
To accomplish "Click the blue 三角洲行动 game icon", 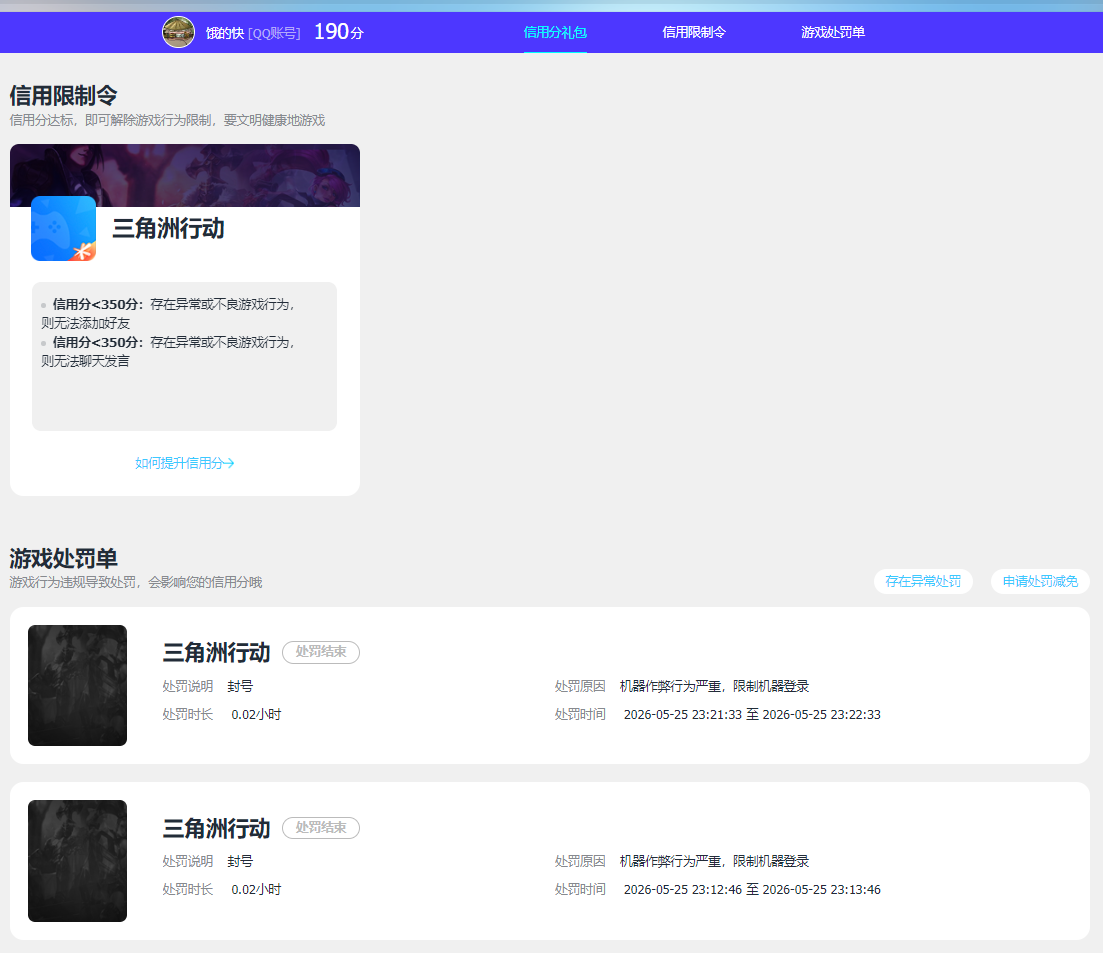I will pyautogui.click(x=63, y=229).
